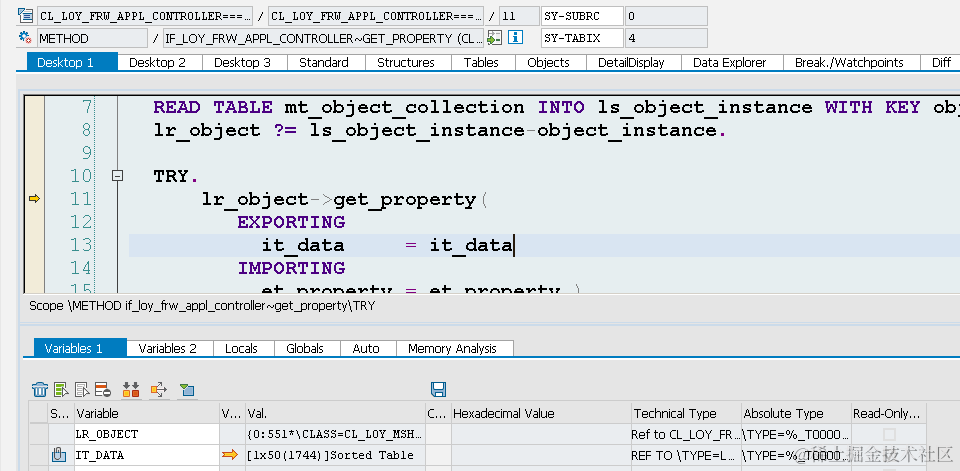
Task: Click the SY-TABIX label field
Action: coord(582,38)
